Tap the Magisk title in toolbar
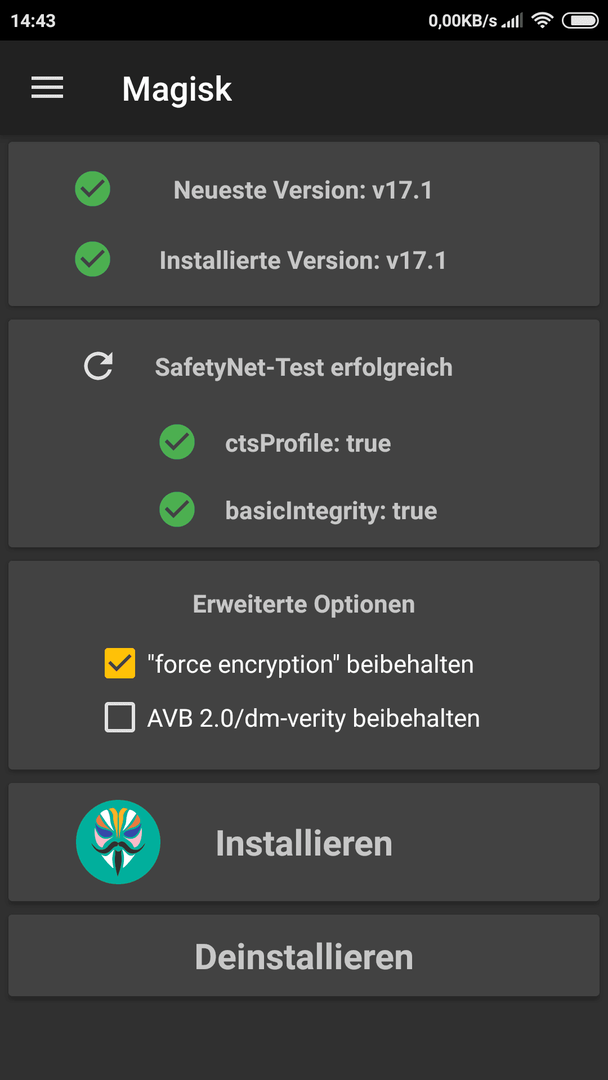This screenshot has width=608, height=1080. [177, 89]
